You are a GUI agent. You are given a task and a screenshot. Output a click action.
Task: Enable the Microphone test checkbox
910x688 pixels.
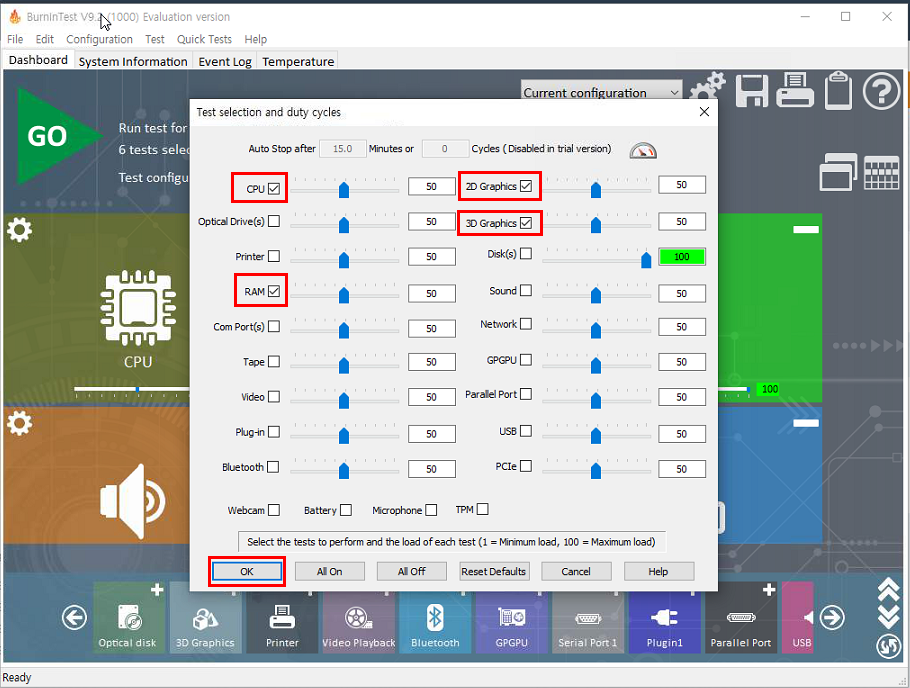[x=431, y=510]
